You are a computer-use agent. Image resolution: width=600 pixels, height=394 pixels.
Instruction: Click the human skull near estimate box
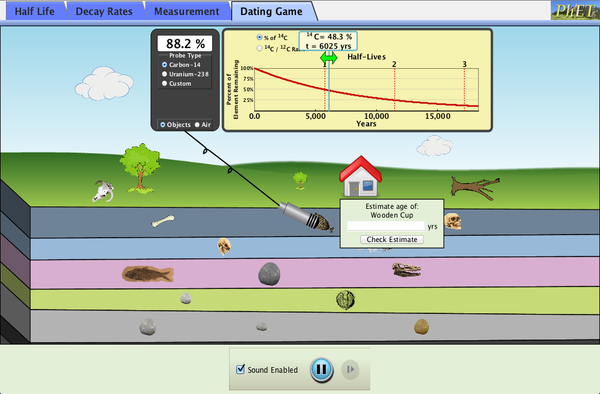coord(453,221)
